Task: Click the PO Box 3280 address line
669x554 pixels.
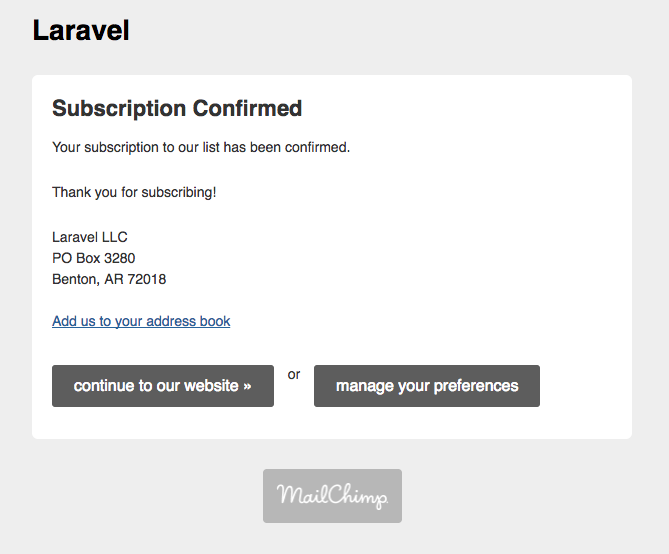Action: tap(93, 258)
